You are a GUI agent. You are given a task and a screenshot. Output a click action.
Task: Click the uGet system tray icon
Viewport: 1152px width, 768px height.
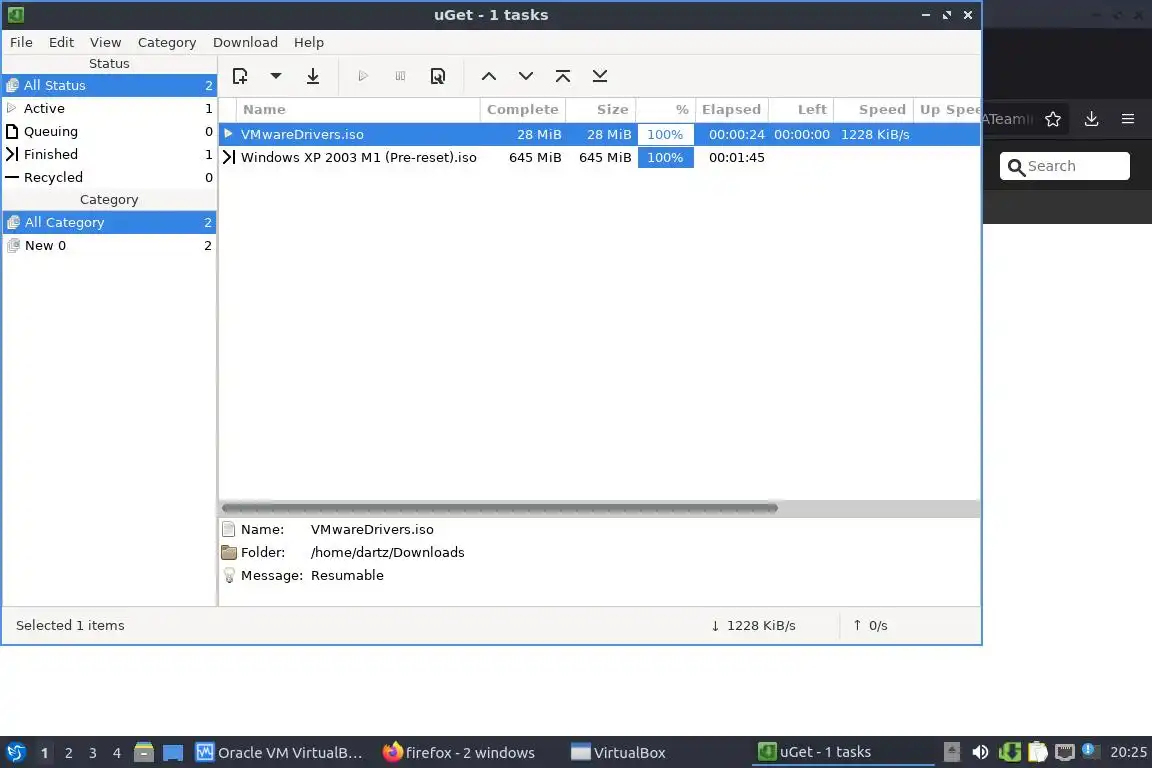[x=1009, y=752]
